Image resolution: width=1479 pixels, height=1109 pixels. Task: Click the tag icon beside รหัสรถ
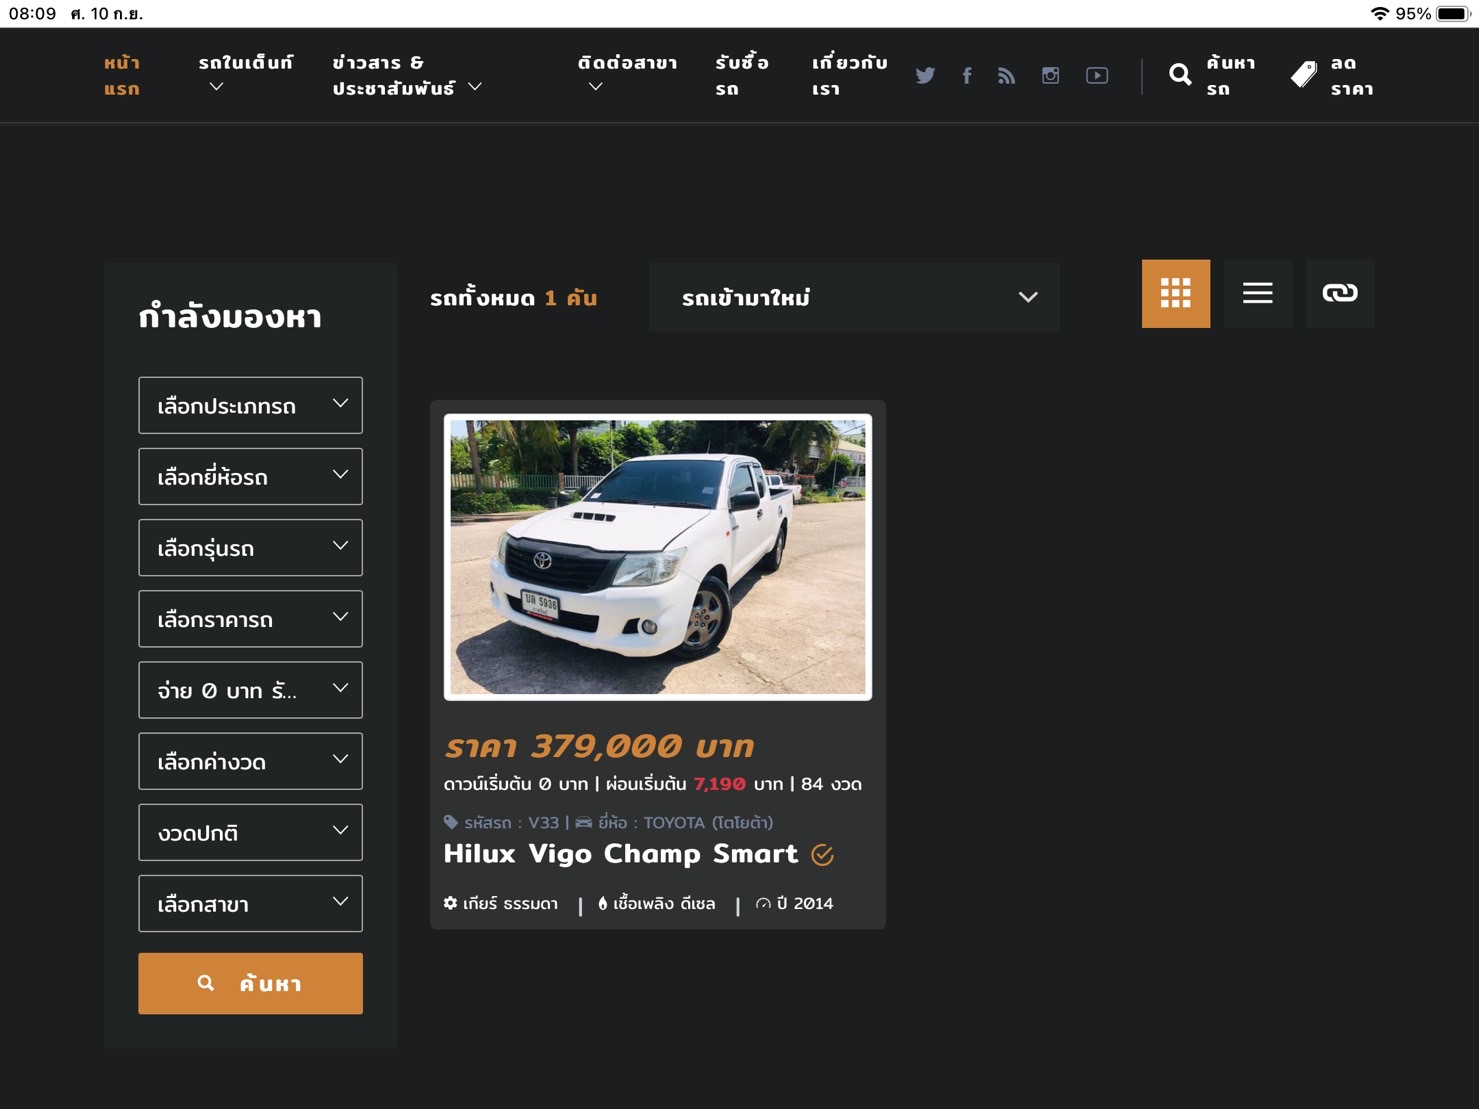451,822
